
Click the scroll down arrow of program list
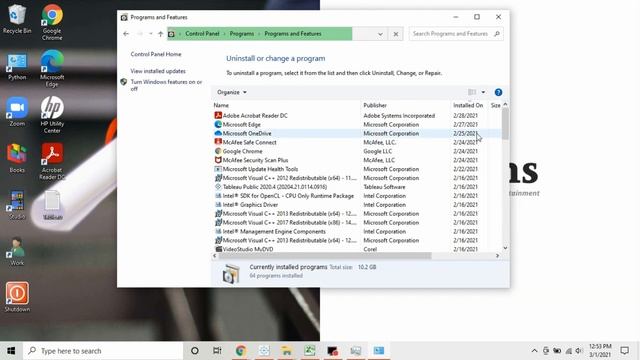click(505, 248)
